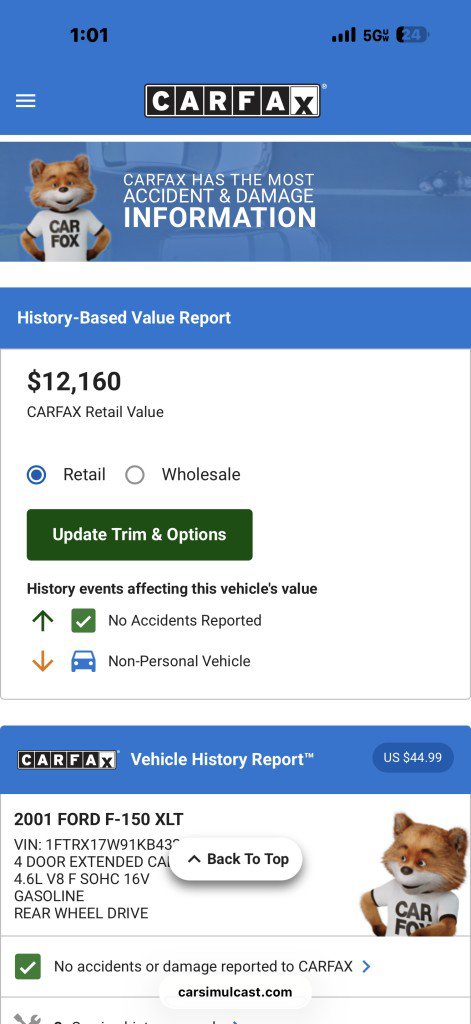Tap '2001 FORD F-150 XLT' title
Viewport: 471px width, 1024px height.
click(99, 819)
